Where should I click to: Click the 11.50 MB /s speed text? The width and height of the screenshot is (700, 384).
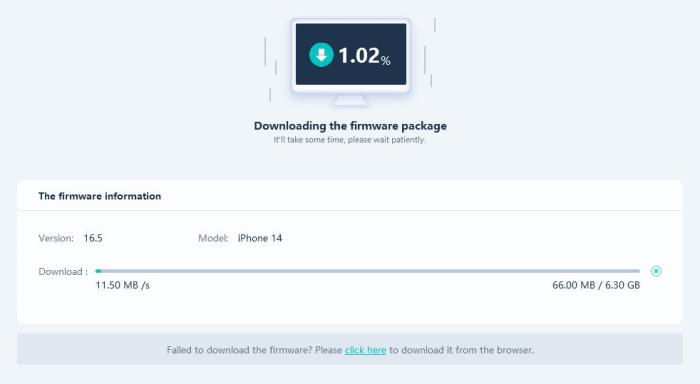(x=122, y=285)
